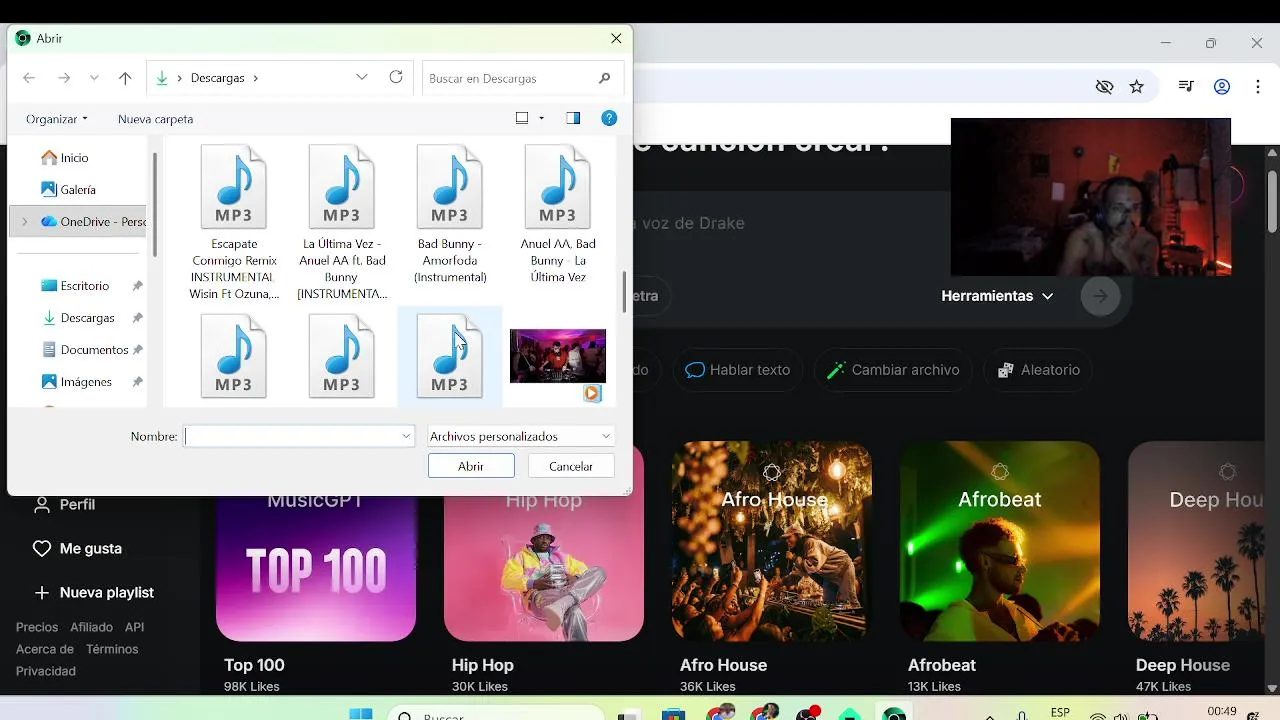Image resolution: width=1280 pixels, height=720 pixels.
Task: Click the round arrow submit button
Action: point(1101,296)
